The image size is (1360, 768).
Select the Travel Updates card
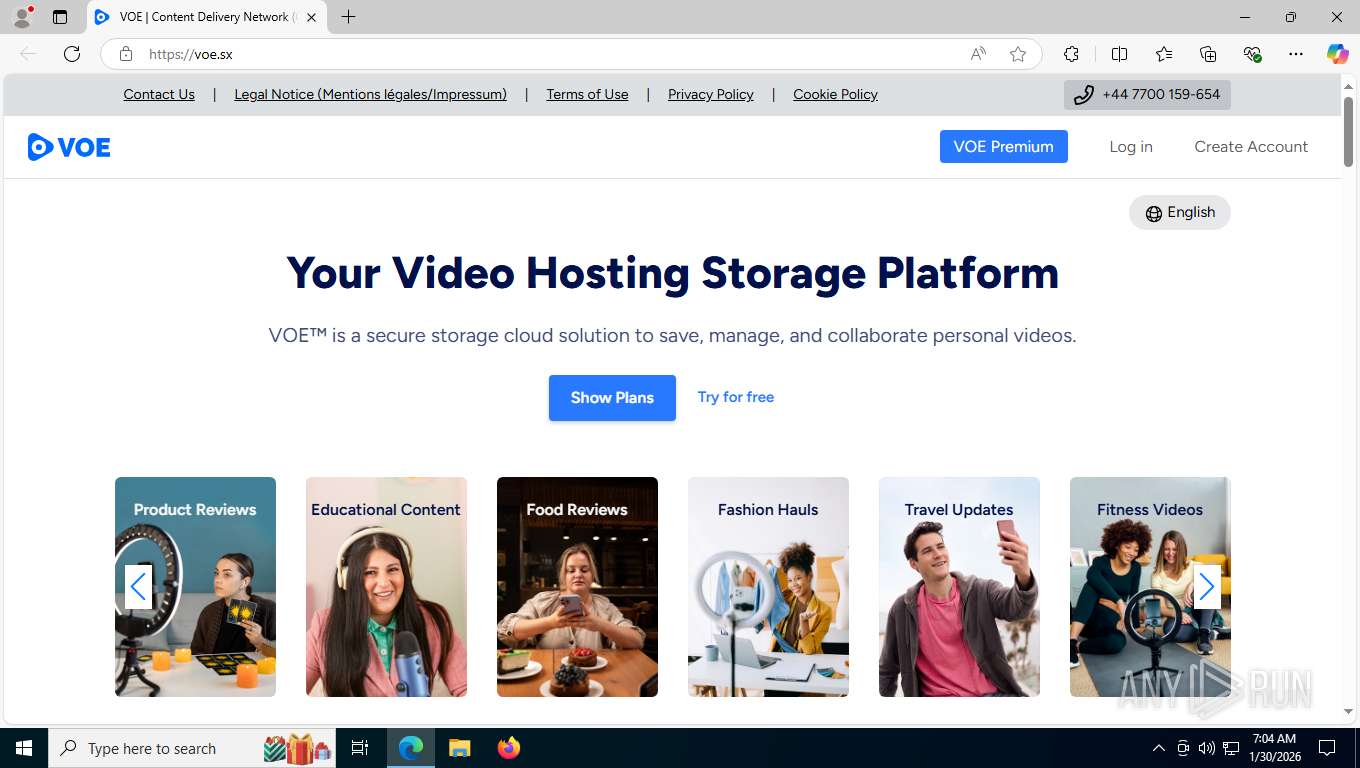point(959,587)
